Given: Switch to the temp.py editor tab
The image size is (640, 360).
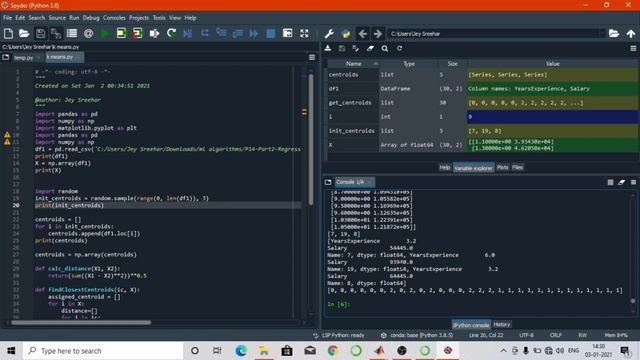Looking at the screenshot, I should click(27, 58).
